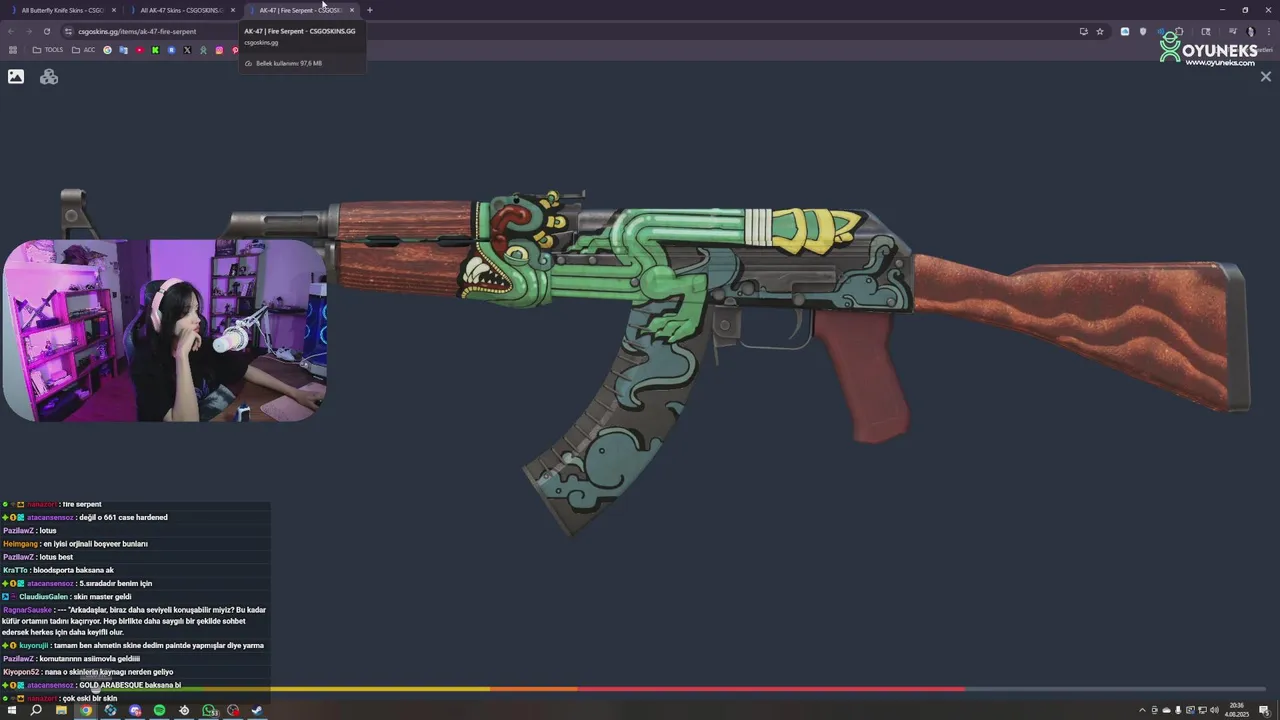Open the taskbar clock showing 20:36
This screenshot has height=720, width=1280.
click(x=1237, y=710)
